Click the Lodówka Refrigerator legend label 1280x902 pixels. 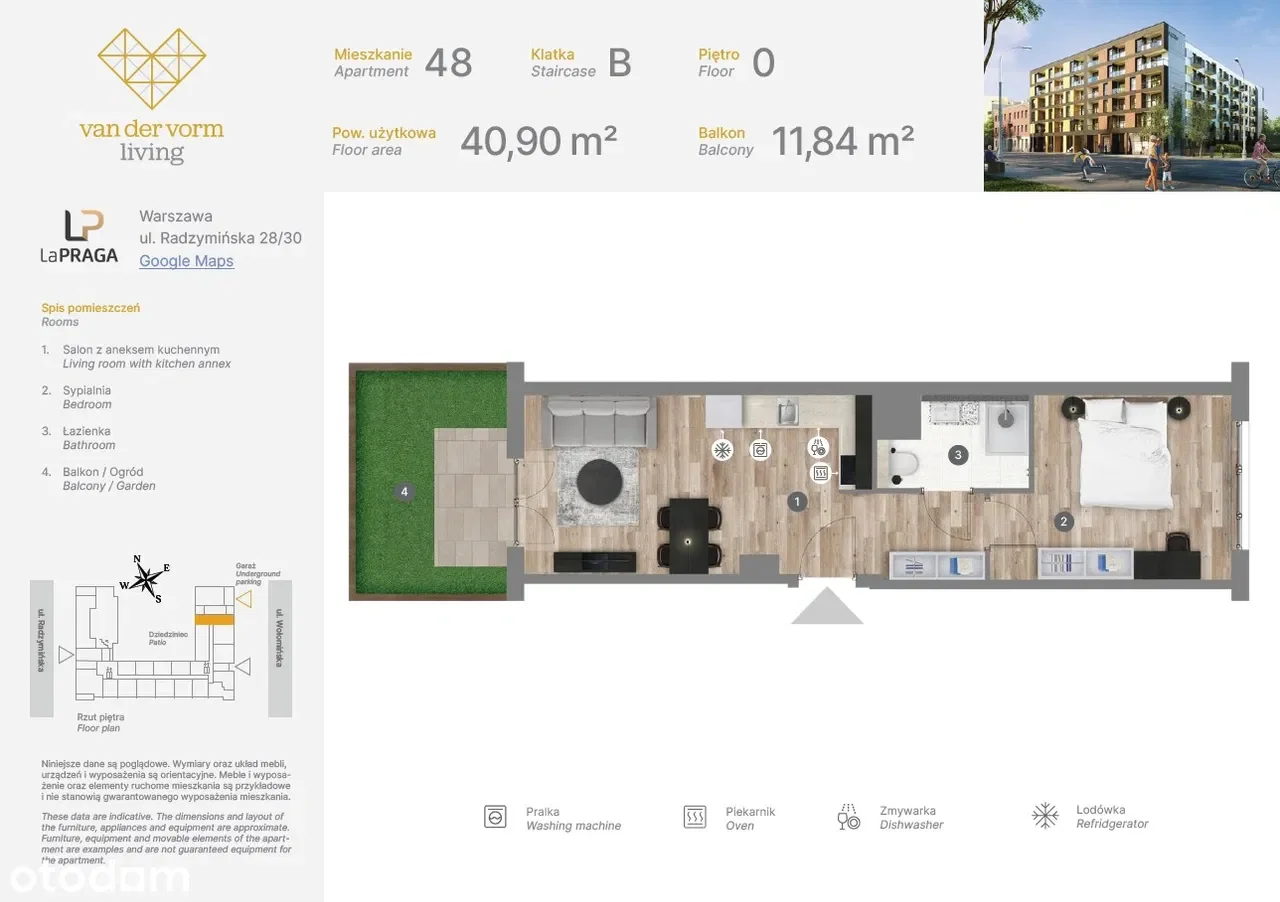point(1112,817)
